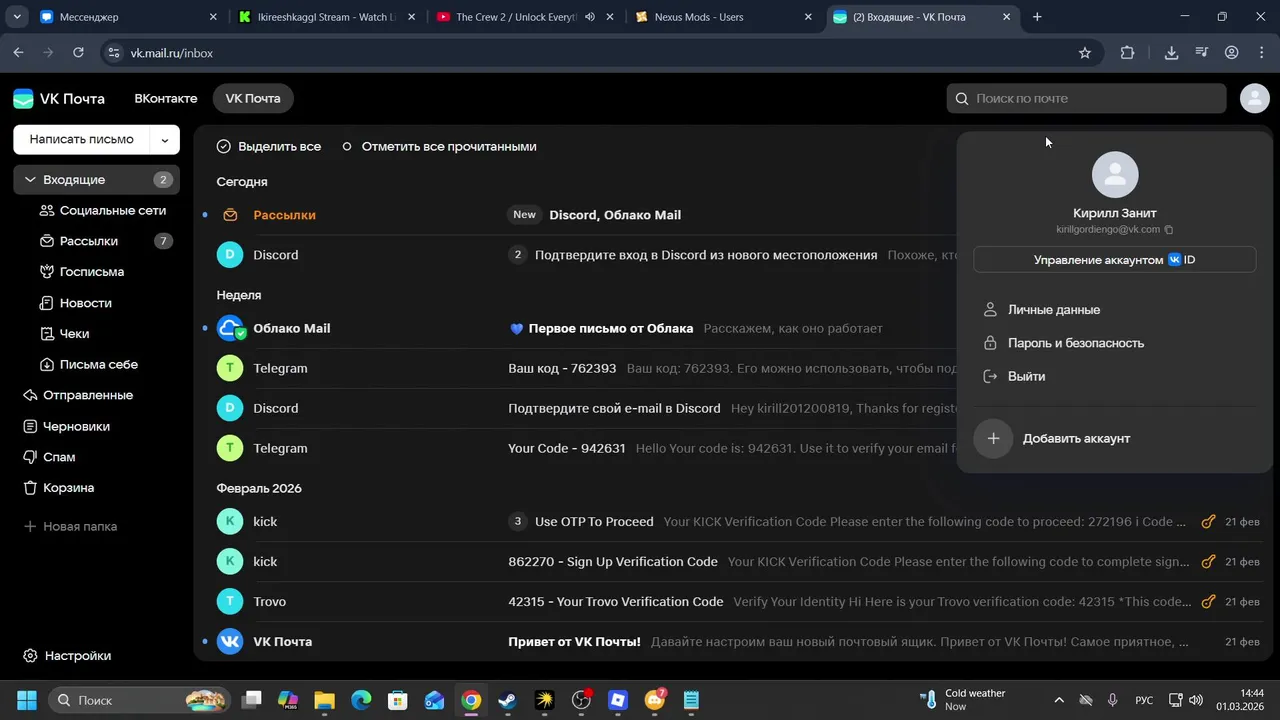Image resolution: width=1280 pixels, height=720 pixels.
Task: Expand kick thread with 3 messages
Action: pos(517,521)
